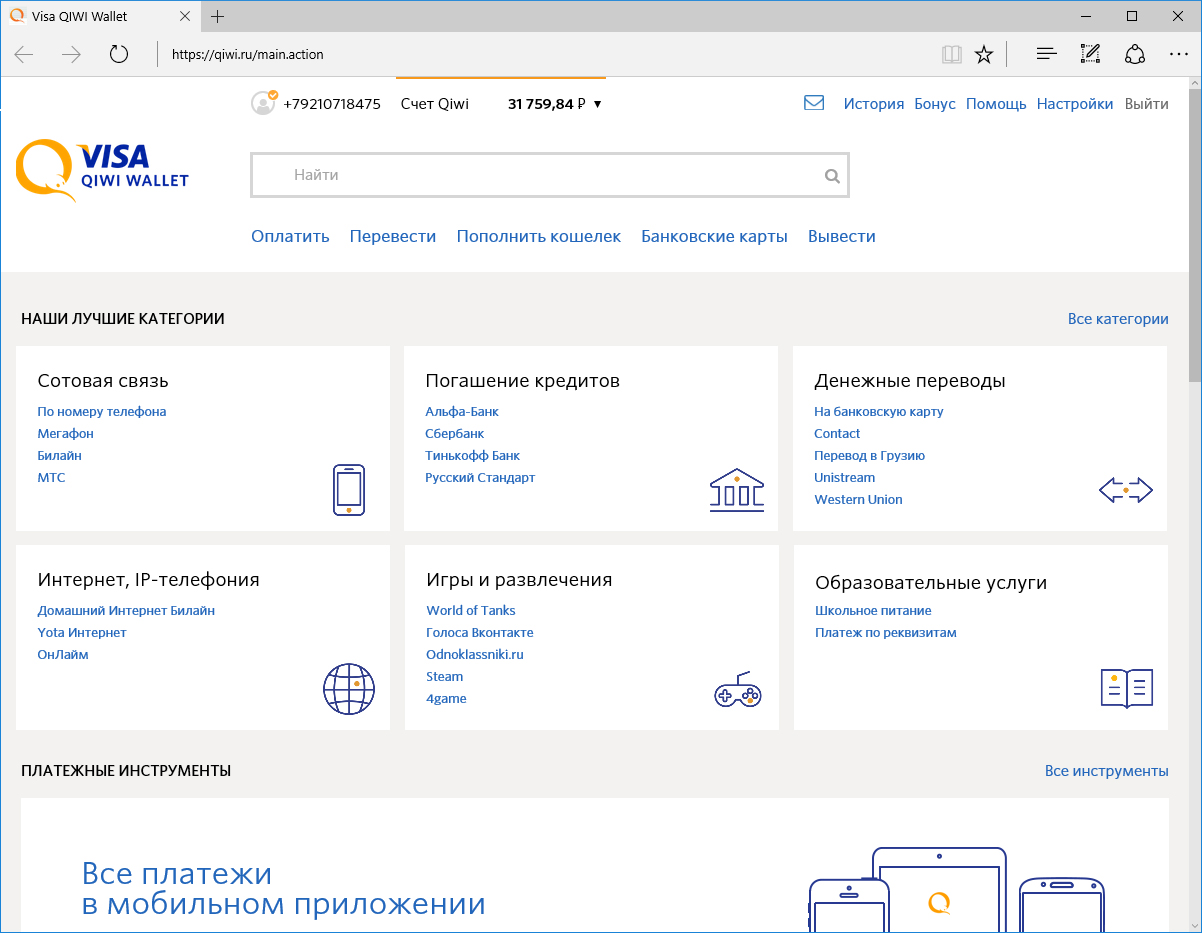Open the Оплатить menu item
Image resolution: width=1202 pixels, height=933 pixels.
coord(290,236)
